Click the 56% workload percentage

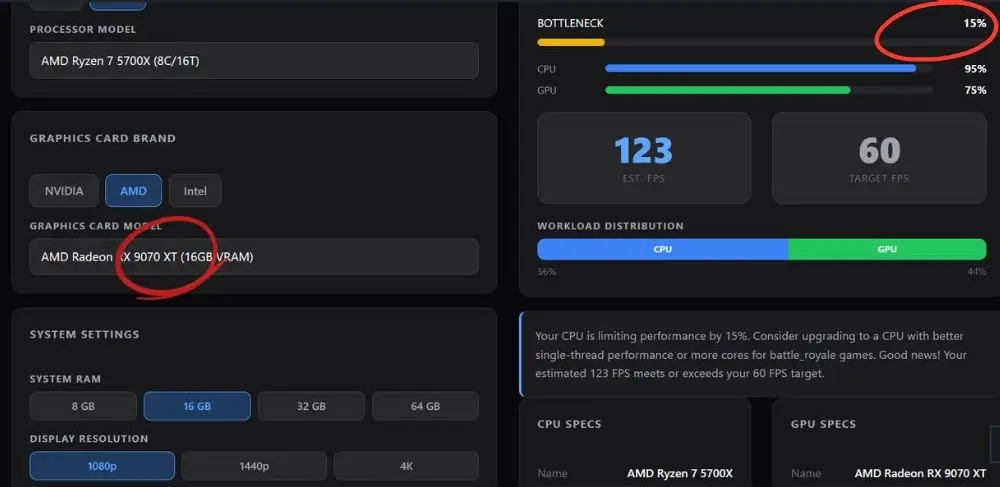tap(547, 272)
